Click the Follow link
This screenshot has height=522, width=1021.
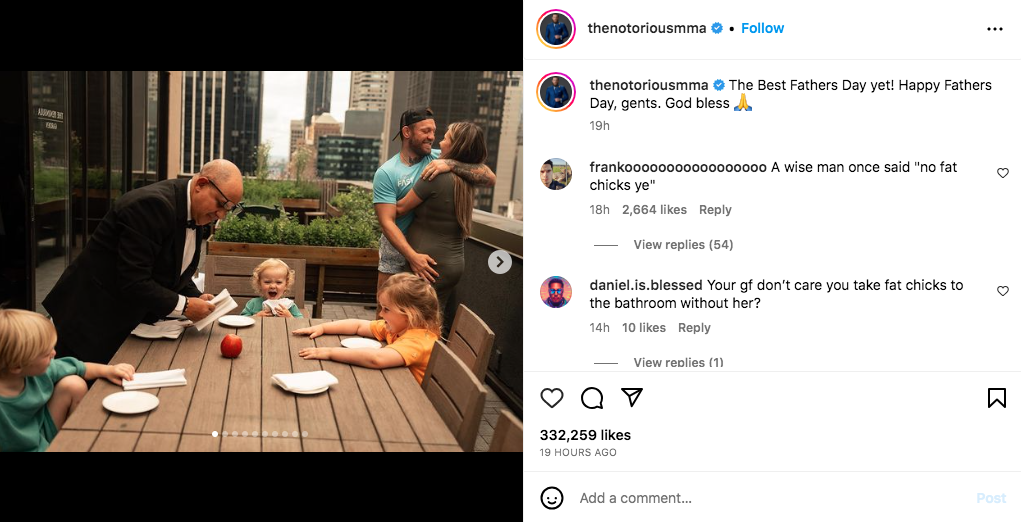click(x=762, y=28)
